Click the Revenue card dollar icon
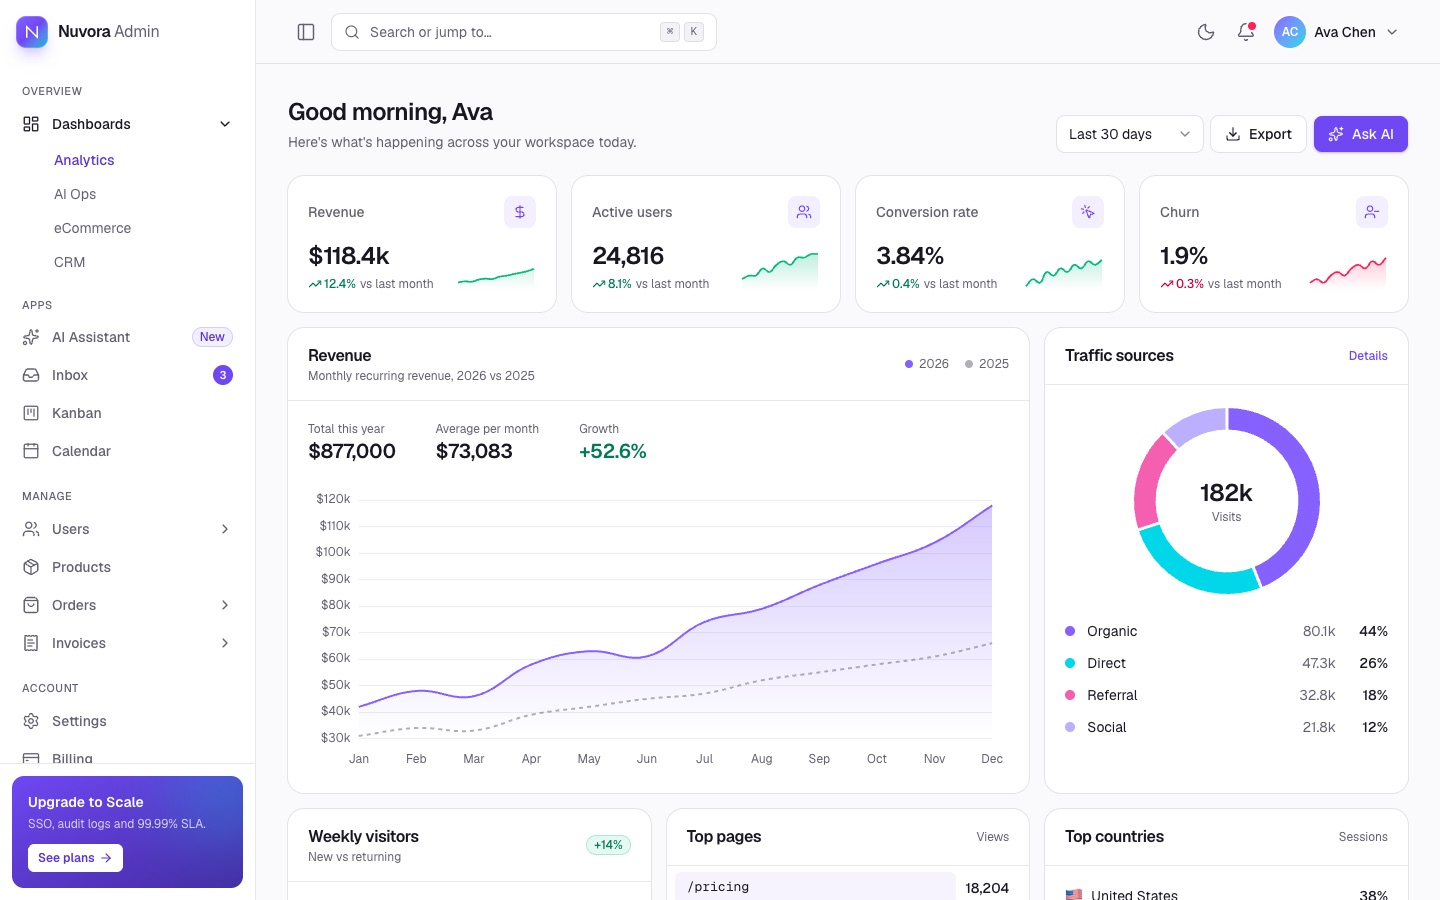1440x900 pixels. (x=520, y=212)
